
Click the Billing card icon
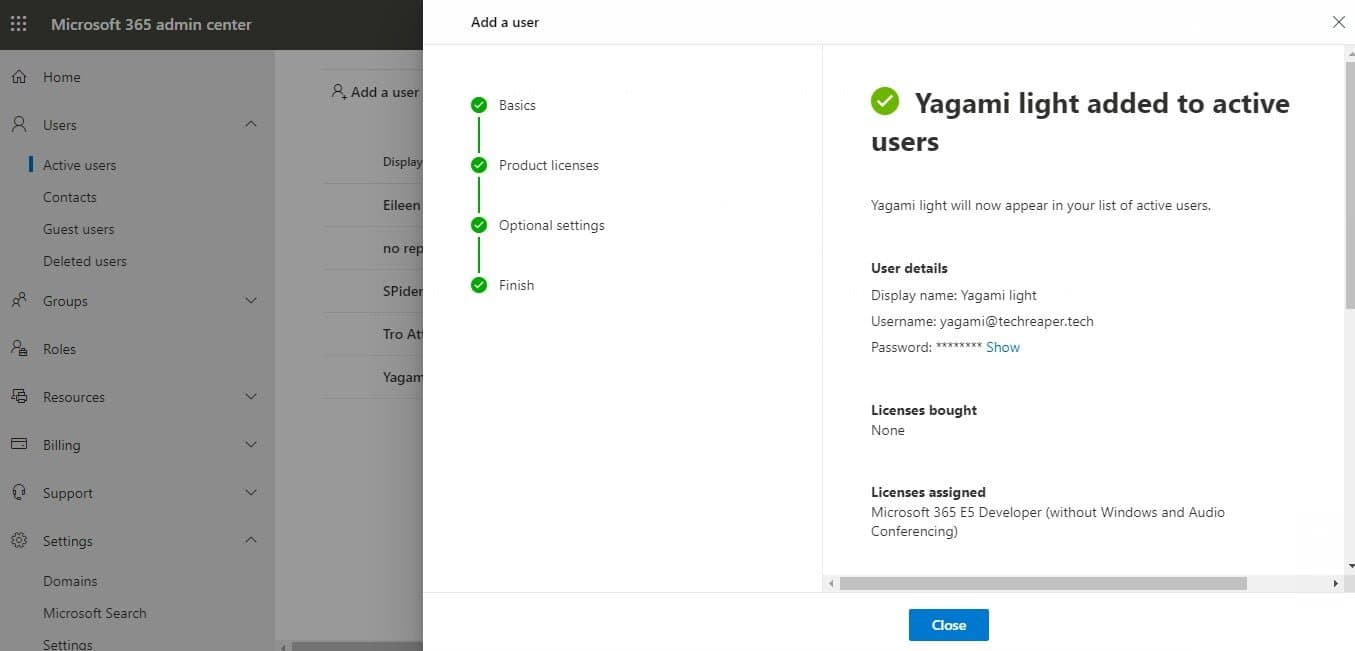(18, 445)
